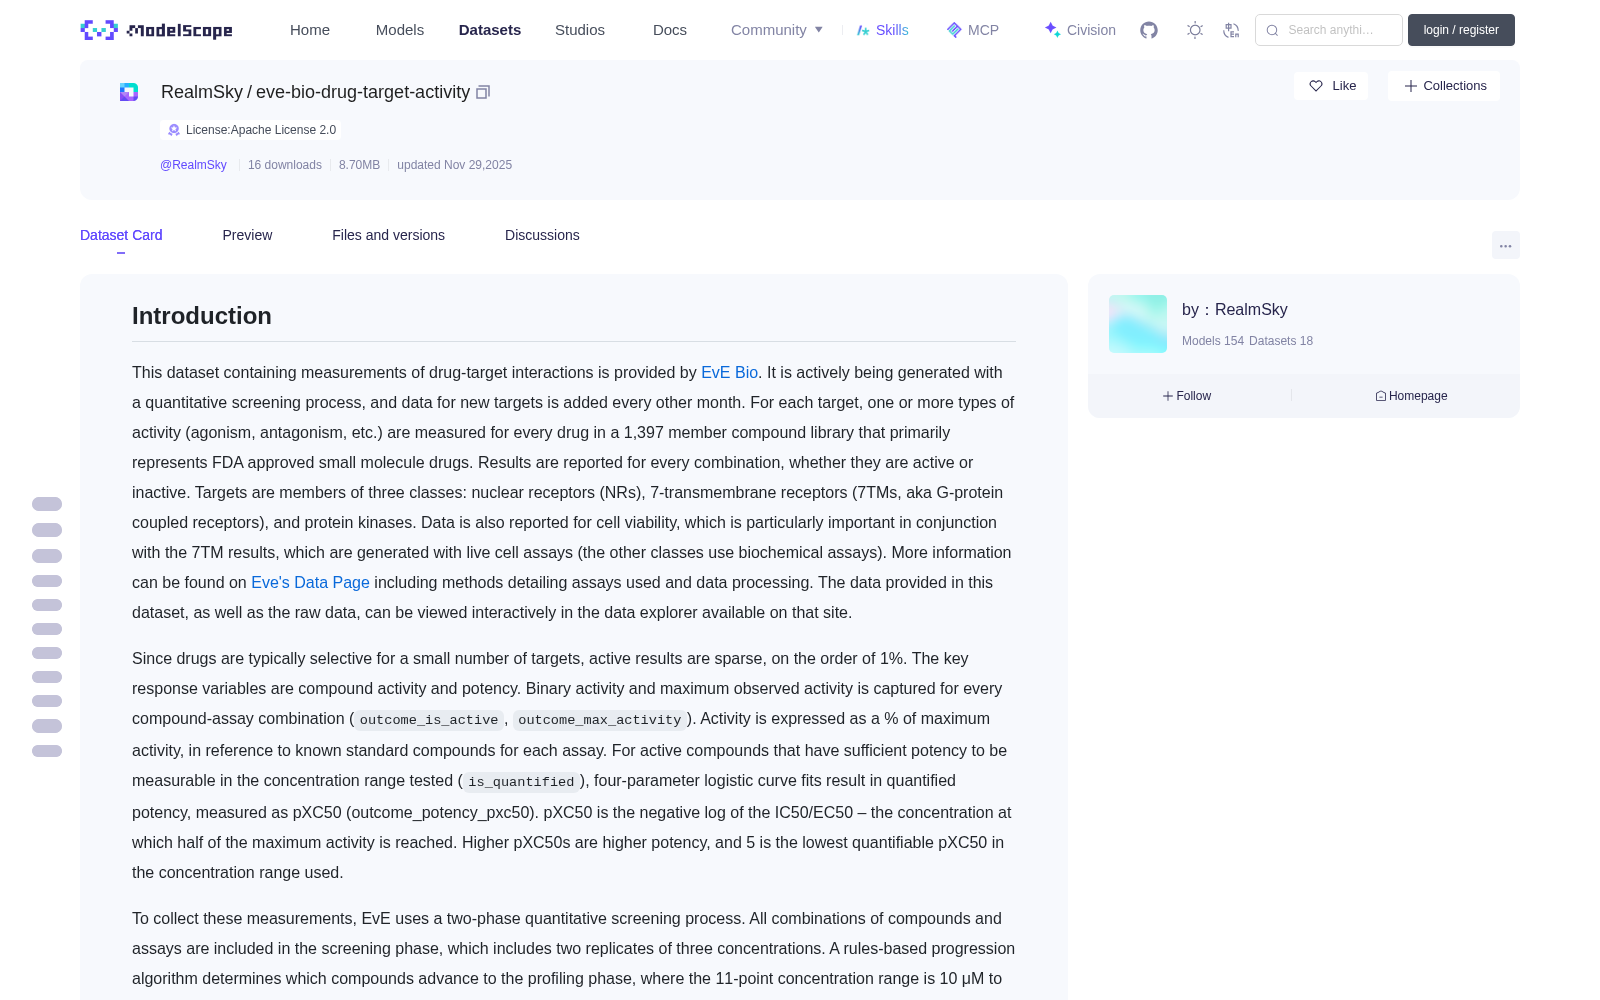Screen dimensions: 1600x1000
Task: Open the Datasets section
Action: (490, 30)
